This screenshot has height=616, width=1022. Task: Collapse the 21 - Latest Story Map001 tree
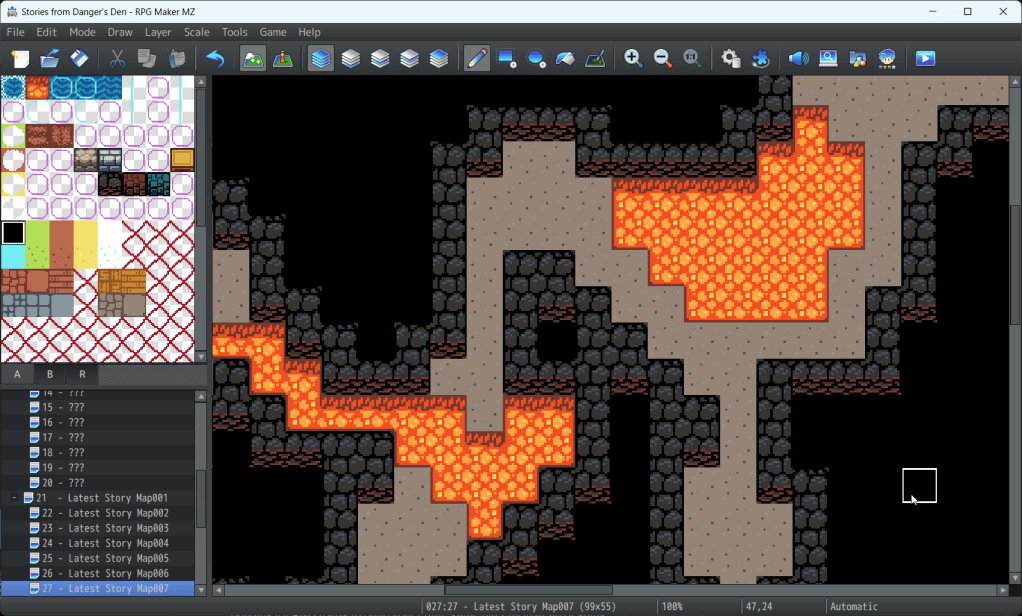[14, 498]
